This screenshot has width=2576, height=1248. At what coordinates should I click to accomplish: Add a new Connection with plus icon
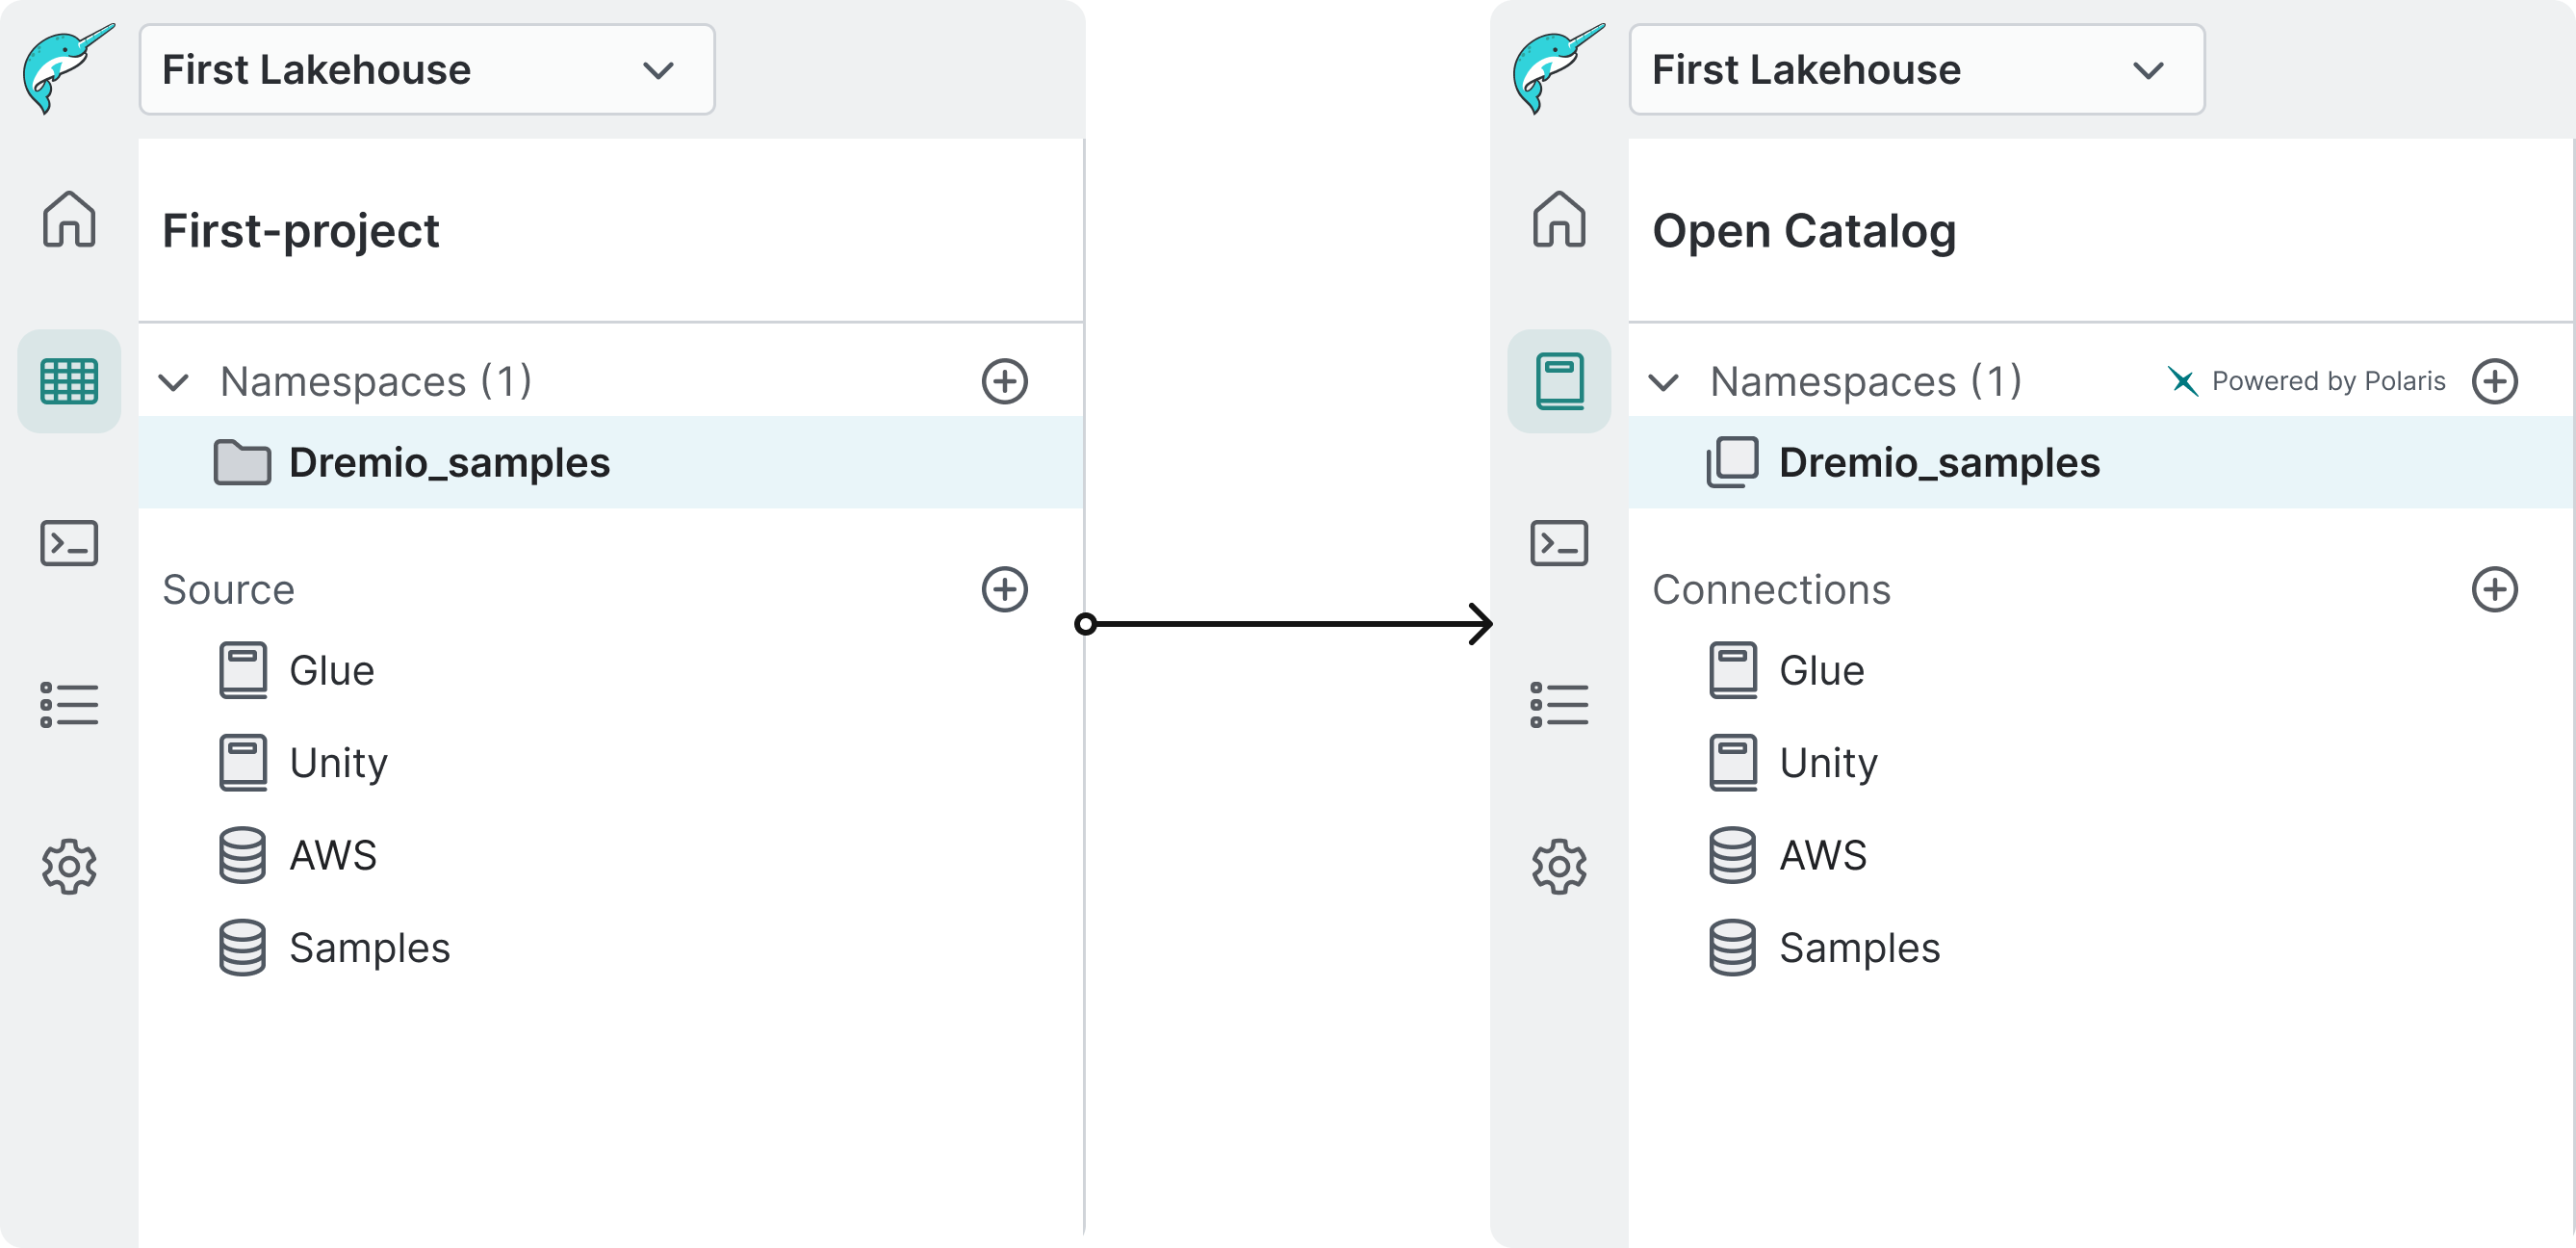[x=2494, y=589]
